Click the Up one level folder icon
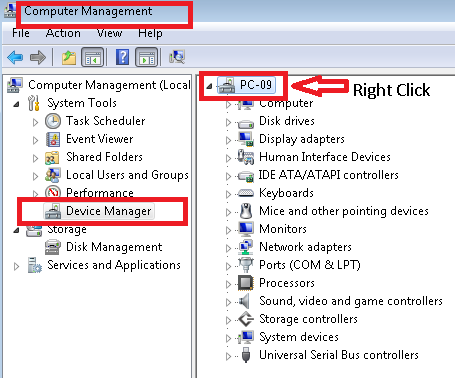The width and height of the screenshot is (455, 378). click(69, 57)
